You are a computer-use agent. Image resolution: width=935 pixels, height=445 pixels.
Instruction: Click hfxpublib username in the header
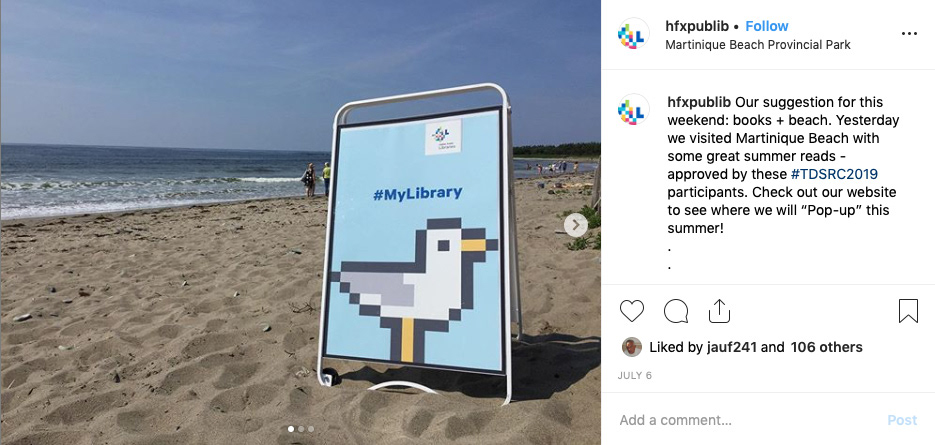pos(697,26)
